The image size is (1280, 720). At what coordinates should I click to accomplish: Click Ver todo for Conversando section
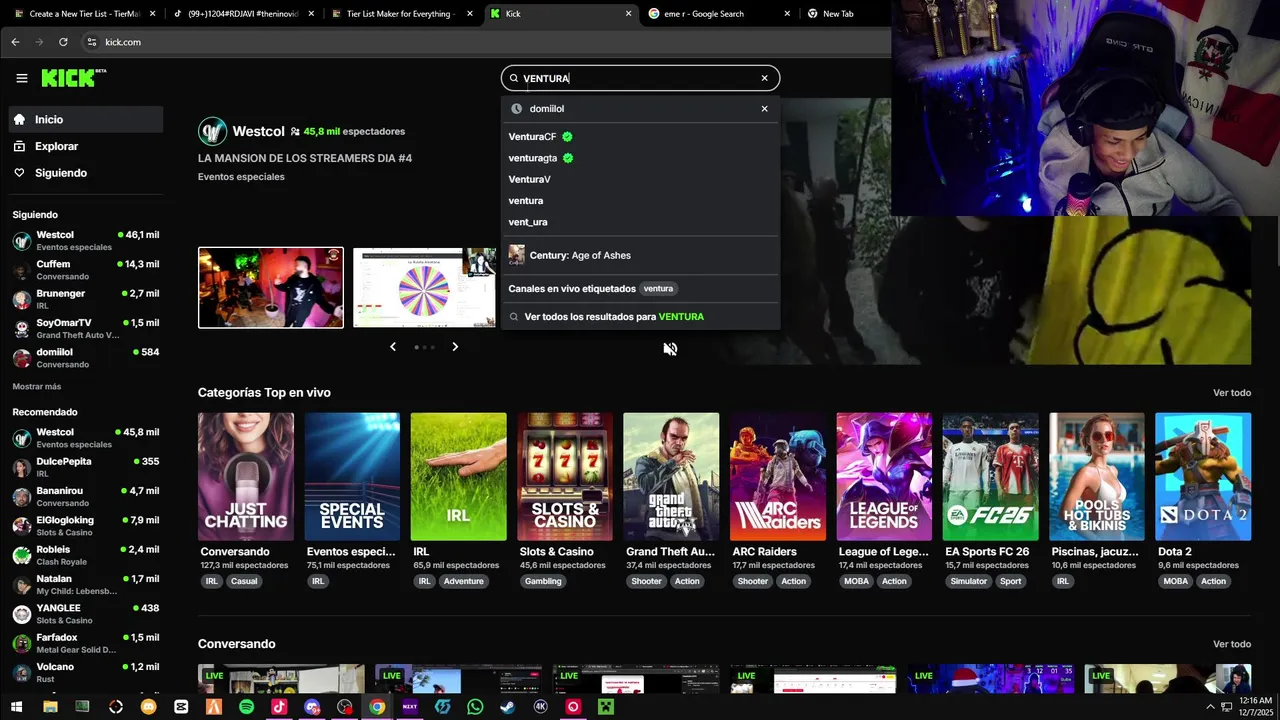tap(1232, 644)
